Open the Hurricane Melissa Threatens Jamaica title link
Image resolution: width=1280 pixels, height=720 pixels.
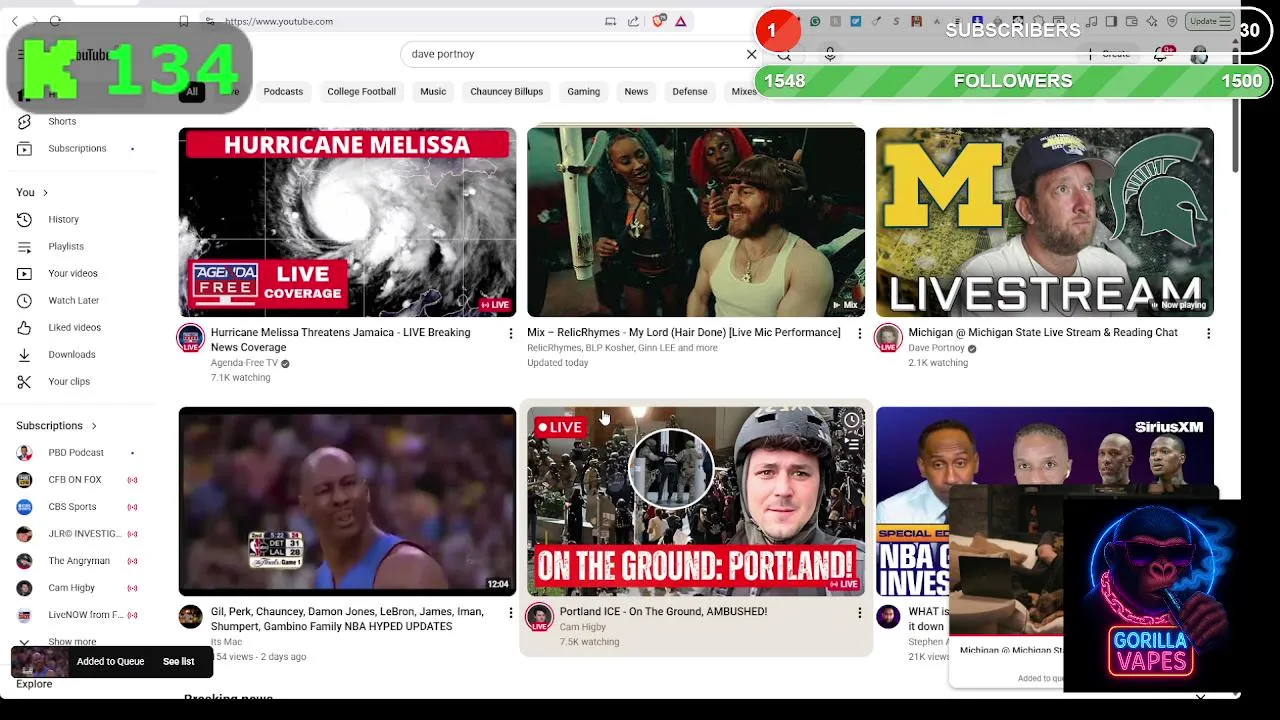click(340, 340)
